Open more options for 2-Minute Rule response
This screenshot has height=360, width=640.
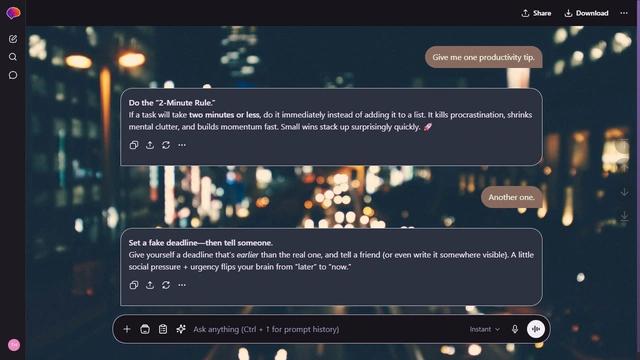182,145
